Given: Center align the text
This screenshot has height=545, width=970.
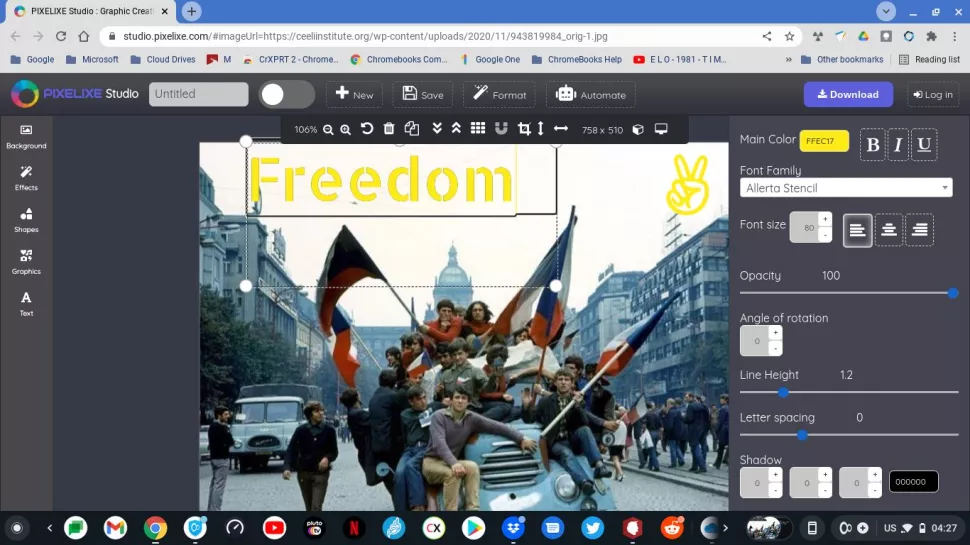Looking at the screenshot, I should 889,230.
